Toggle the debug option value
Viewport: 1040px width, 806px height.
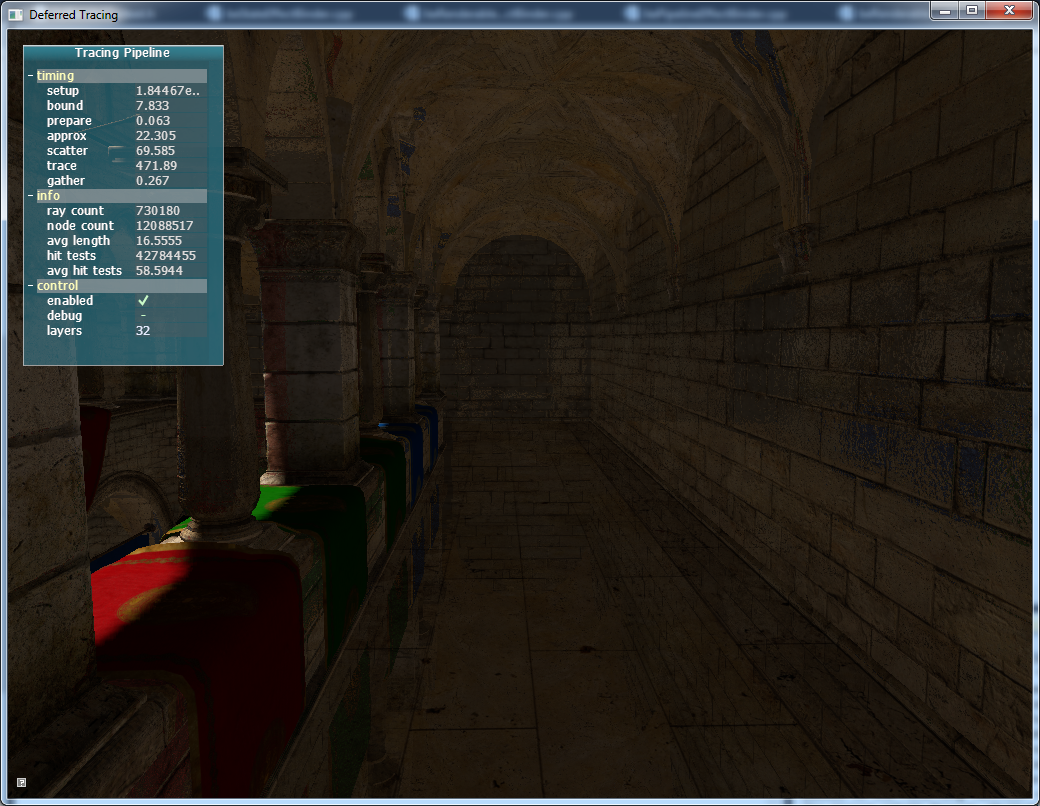pyautogui.click(x=143, y=316)
